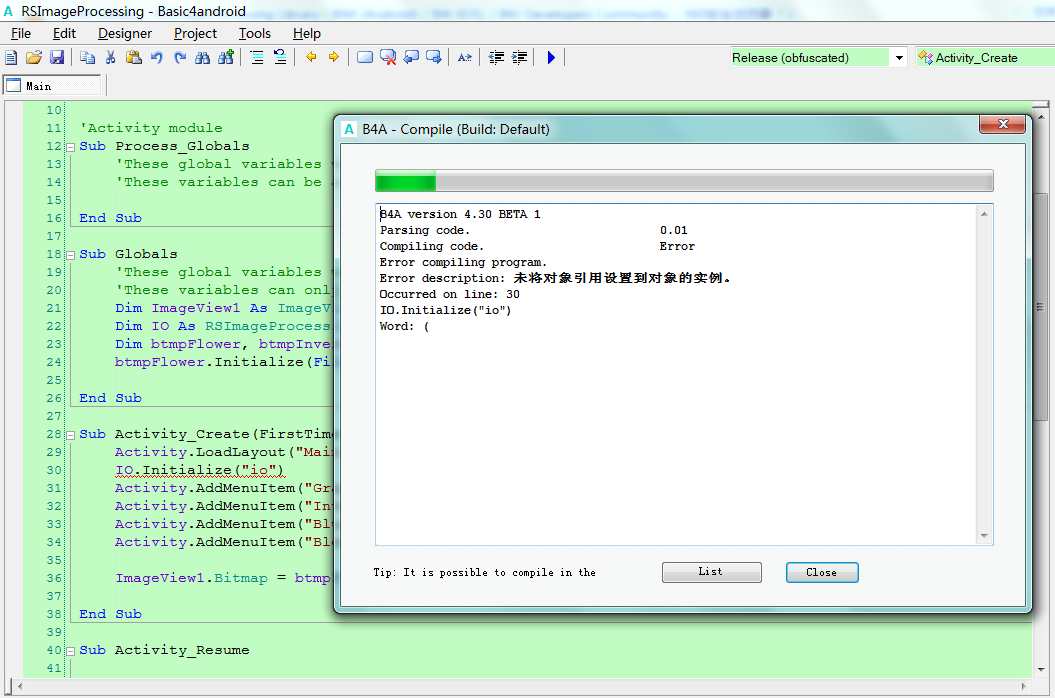This screenshot has height=698, width=1055.
Task: Open Find with the binoculars icon
Action: pyautogui.click(x=203, y=58)
